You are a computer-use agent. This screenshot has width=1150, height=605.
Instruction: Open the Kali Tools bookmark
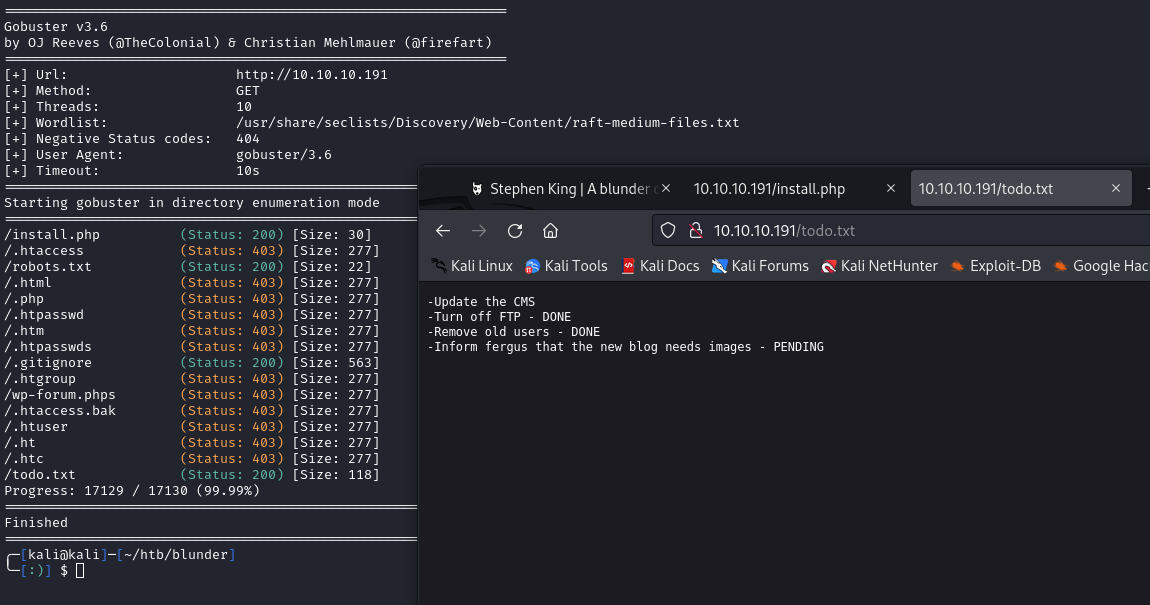(x=566, y=266)
